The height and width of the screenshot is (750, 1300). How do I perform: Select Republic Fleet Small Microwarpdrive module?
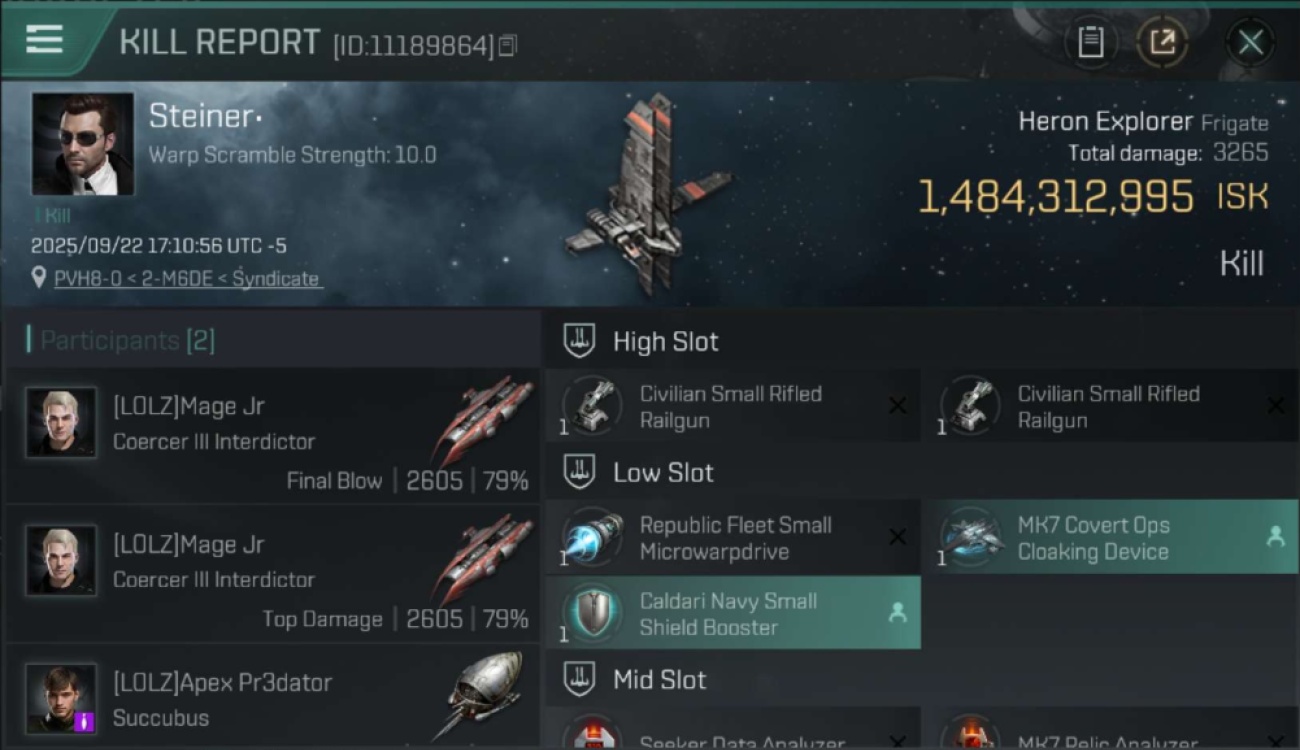(733, 538)
